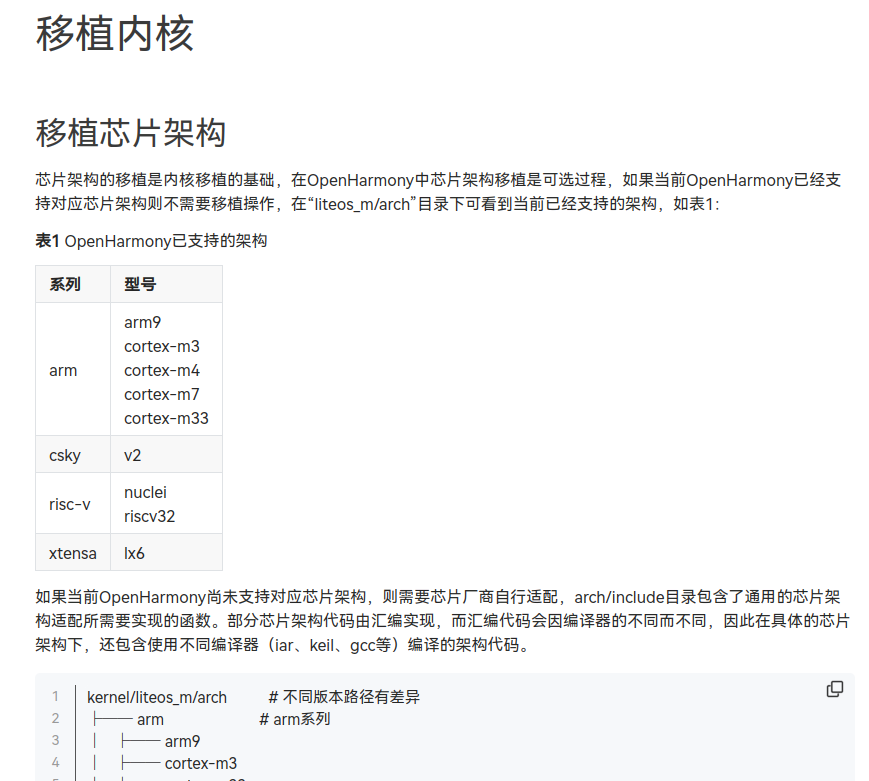Click cortex-m4 in the model table
Viewport: 869px width, 781px height.
[x=162, y=370]
